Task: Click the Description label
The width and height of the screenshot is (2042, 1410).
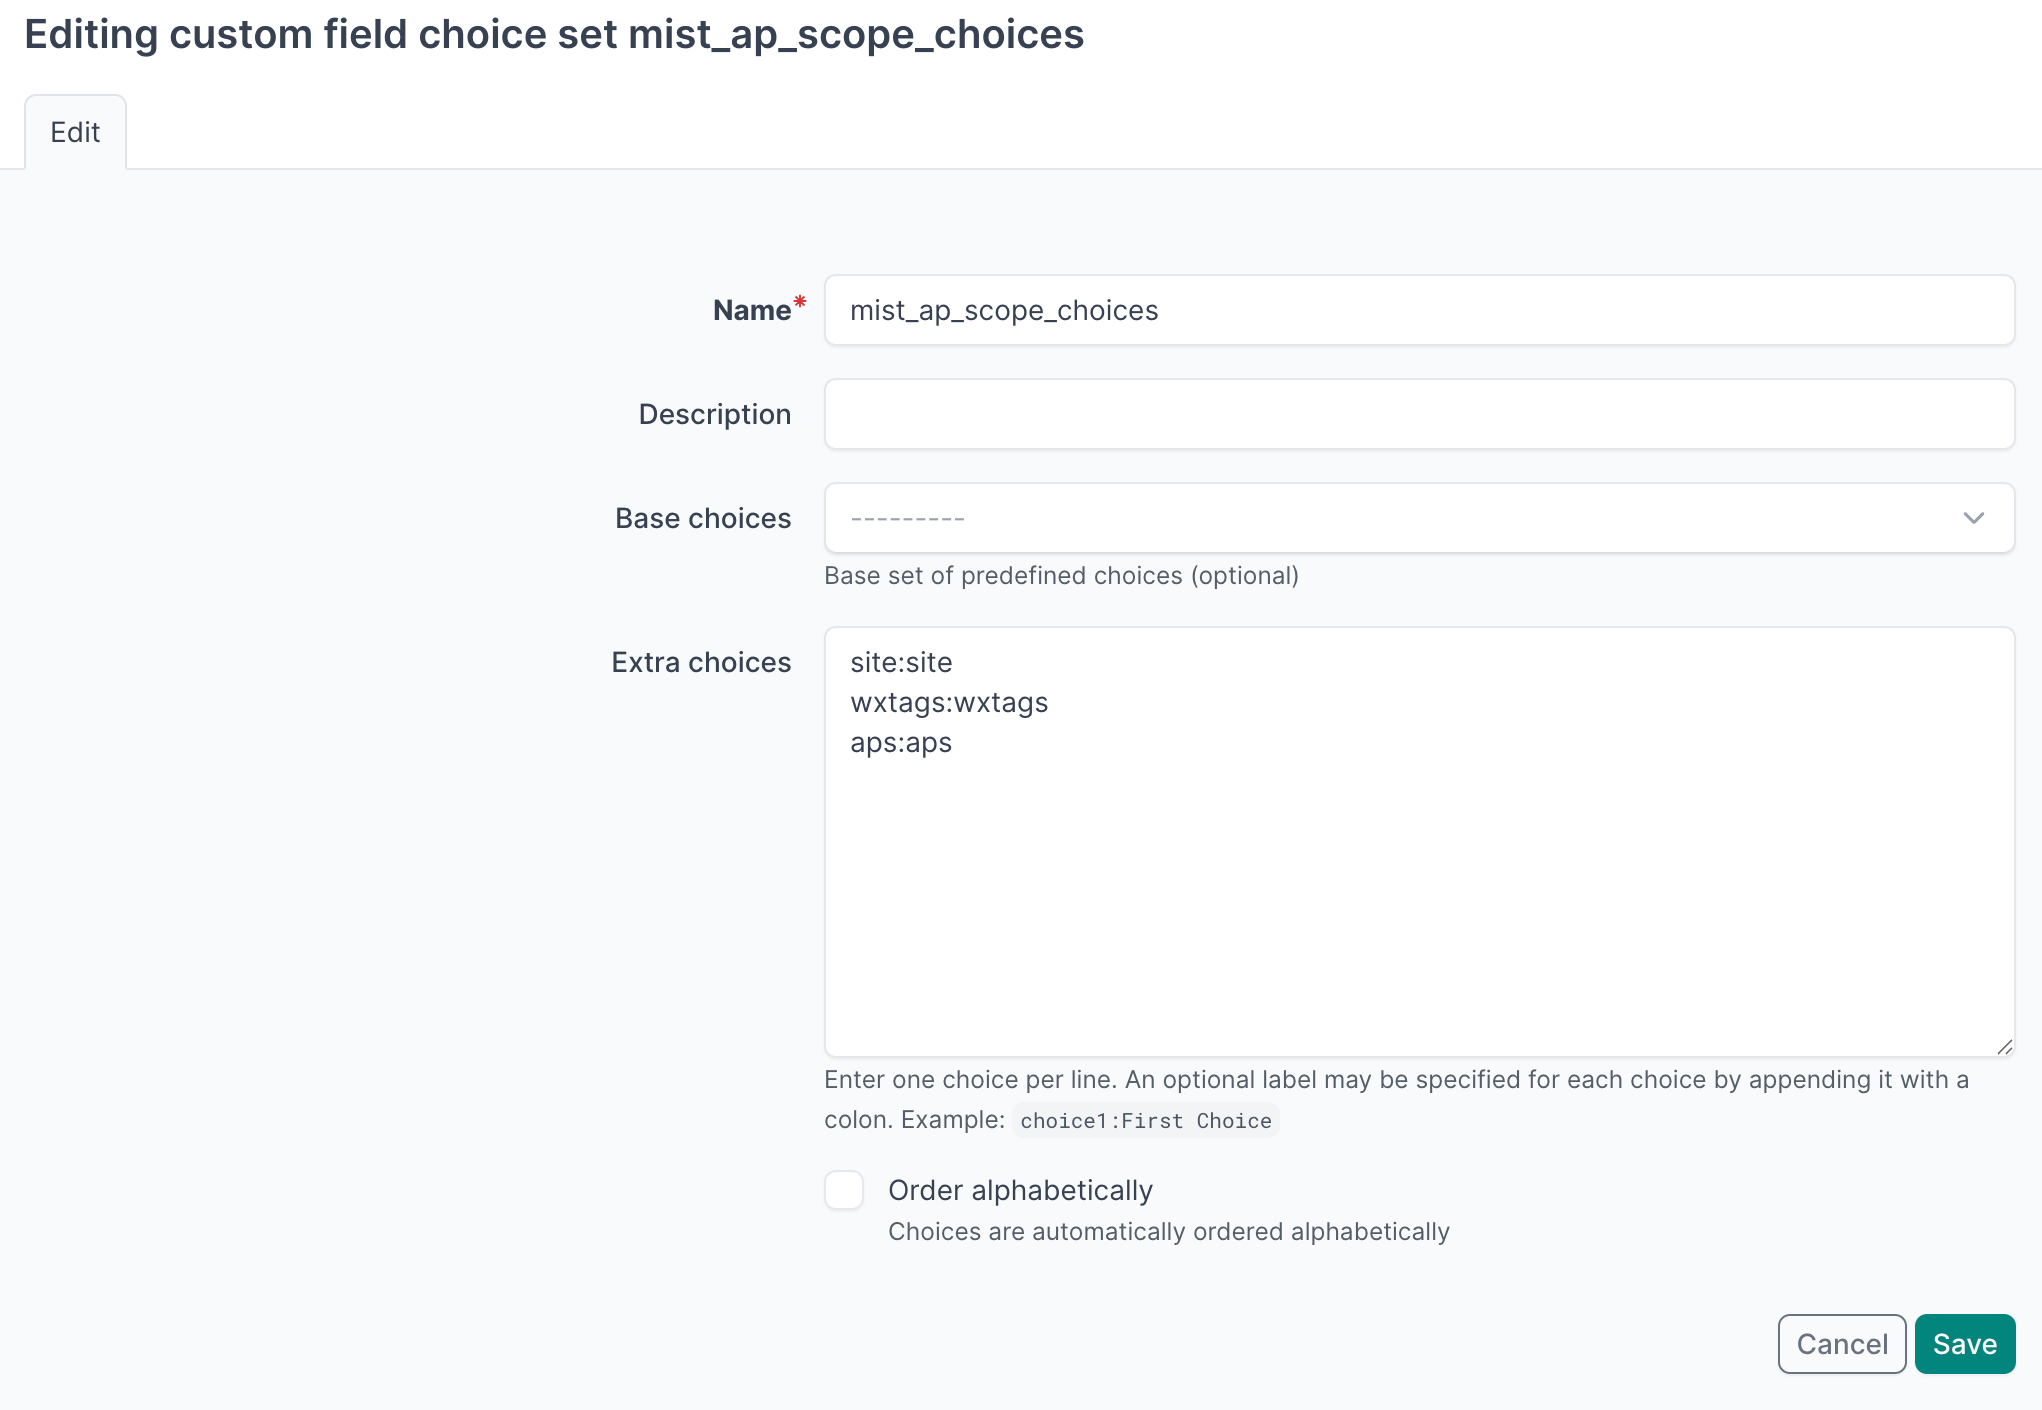Action: 714,414
